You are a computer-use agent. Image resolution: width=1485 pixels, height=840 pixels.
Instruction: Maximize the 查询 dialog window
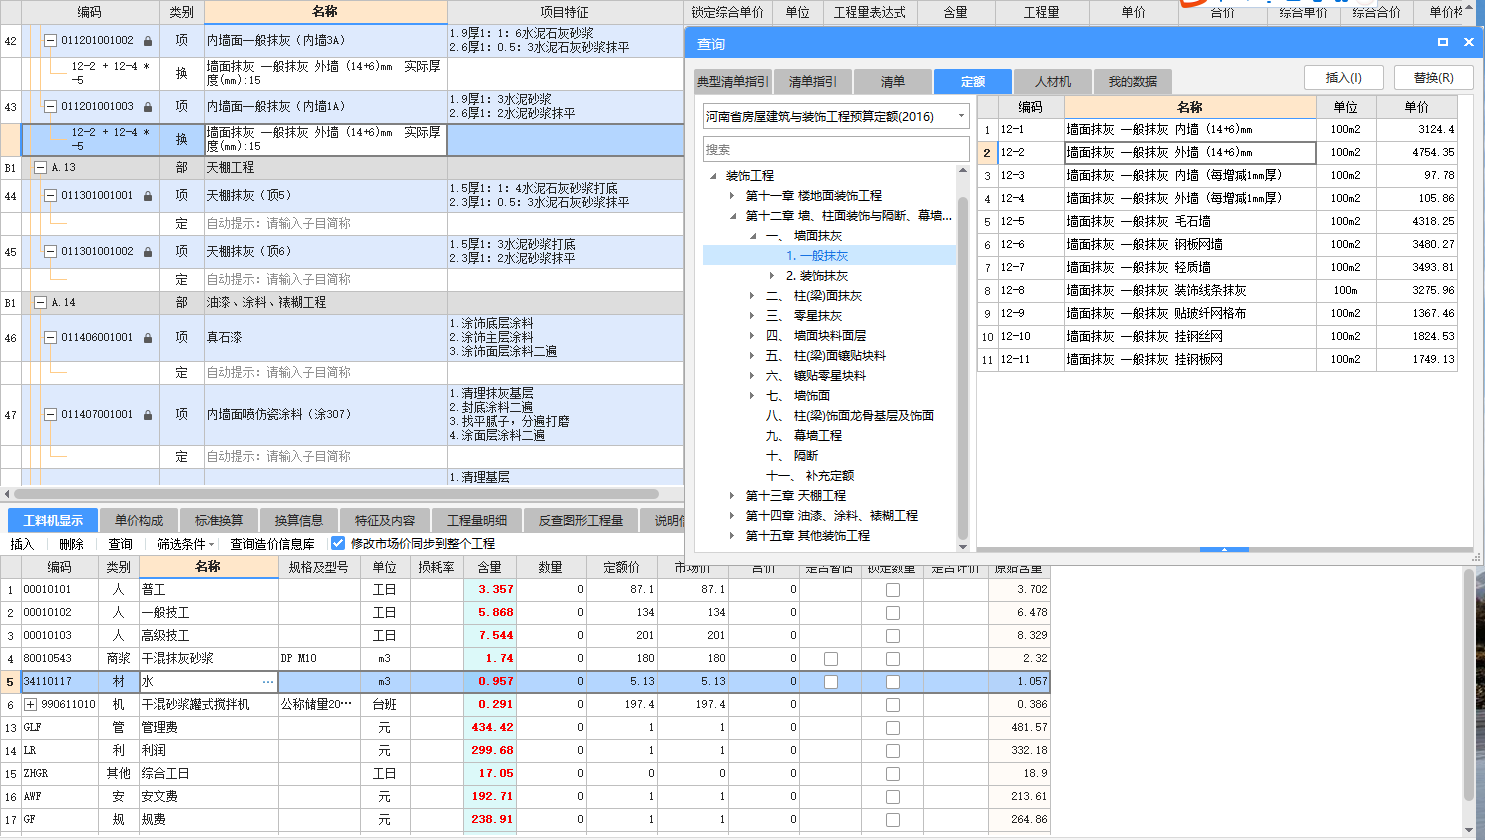pos(1443,42)
